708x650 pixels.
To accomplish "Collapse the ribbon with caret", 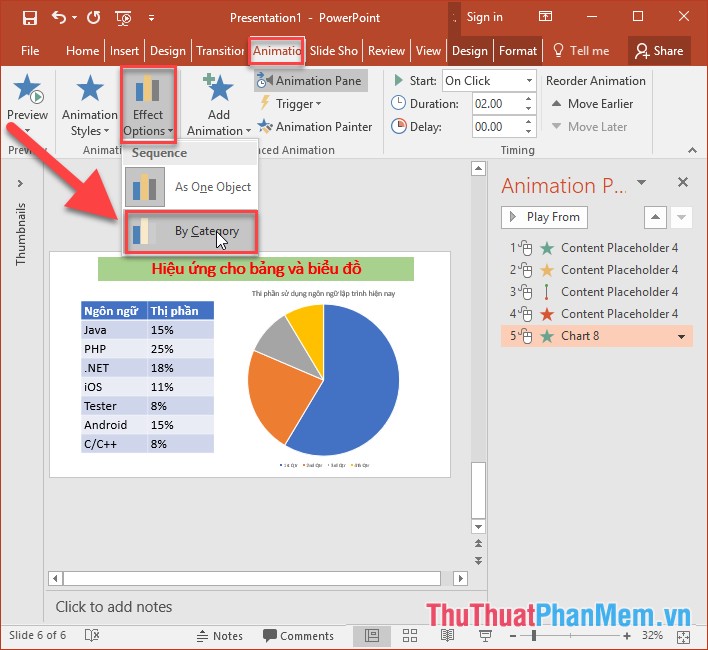I will click(x=692, y=150).
